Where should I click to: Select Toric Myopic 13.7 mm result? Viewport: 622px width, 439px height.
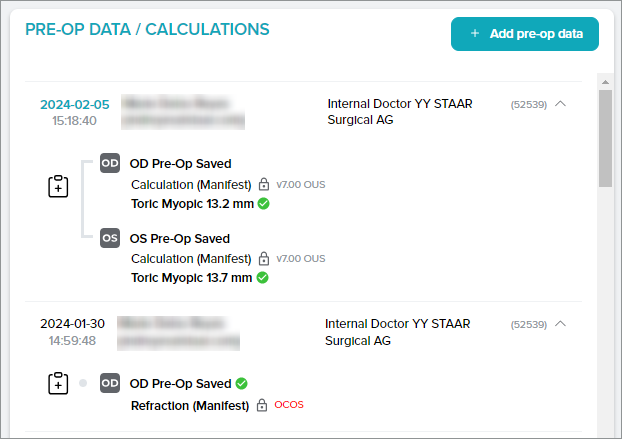click(x=192, y=277)
